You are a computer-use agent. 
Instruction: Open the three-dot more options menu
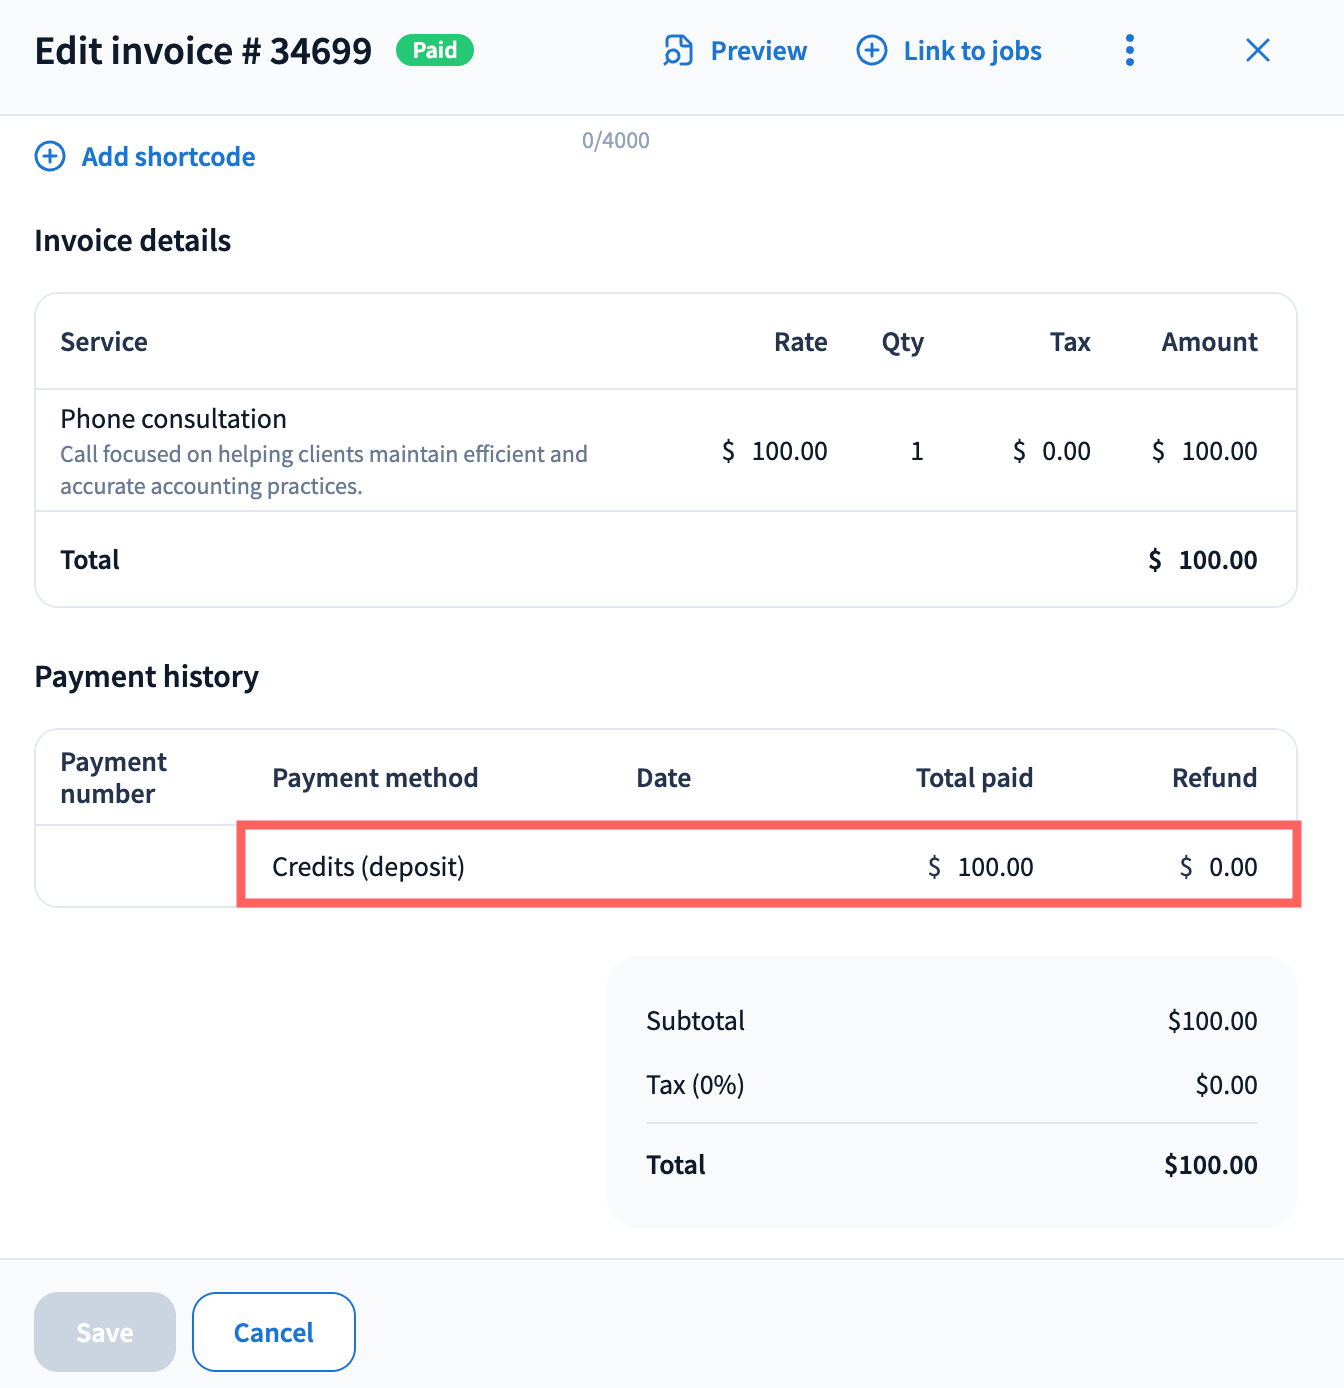[x=1129, y=51]
